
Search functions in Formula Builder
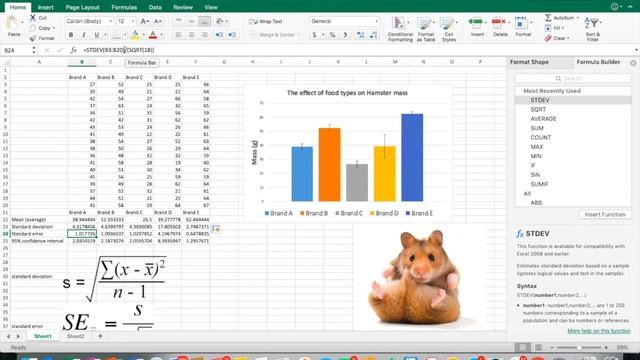573,78
